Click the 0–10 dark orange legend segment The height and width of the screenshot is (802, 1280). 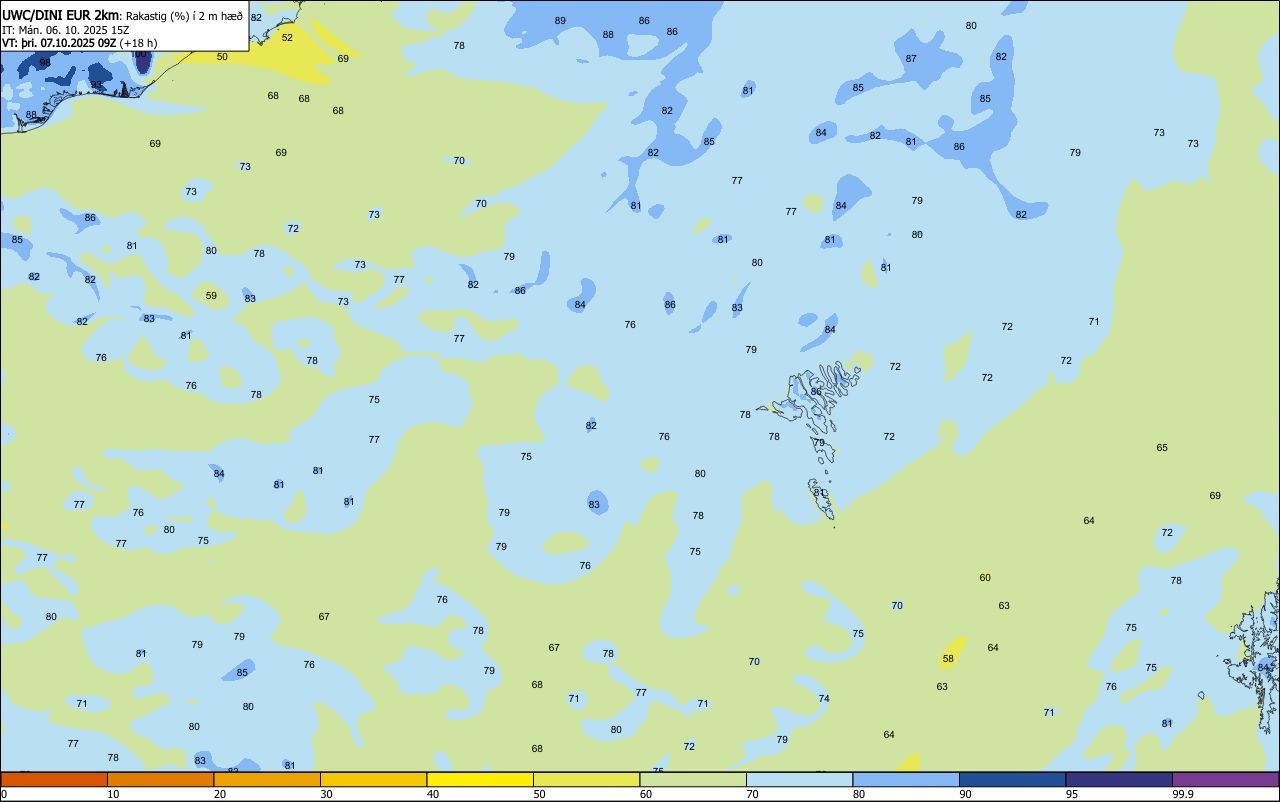pyautogui.click(x=54, y=779)
